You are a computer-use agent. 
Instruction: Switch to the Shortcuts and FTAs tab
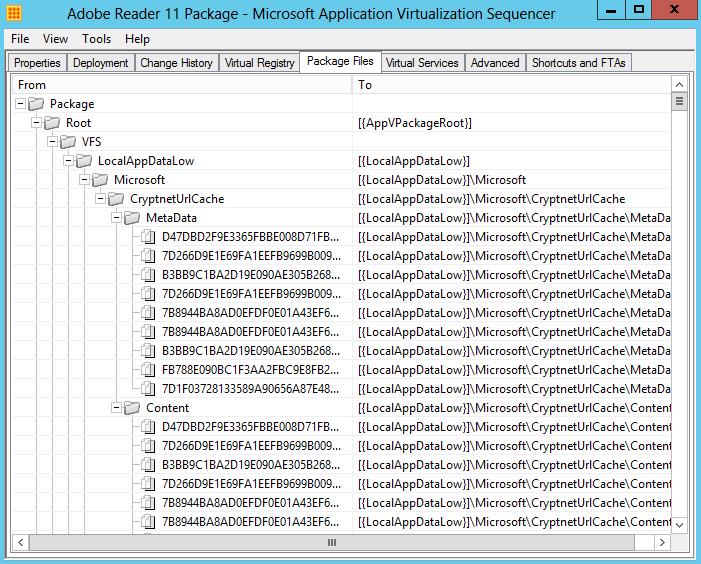[x=579, y=63]
